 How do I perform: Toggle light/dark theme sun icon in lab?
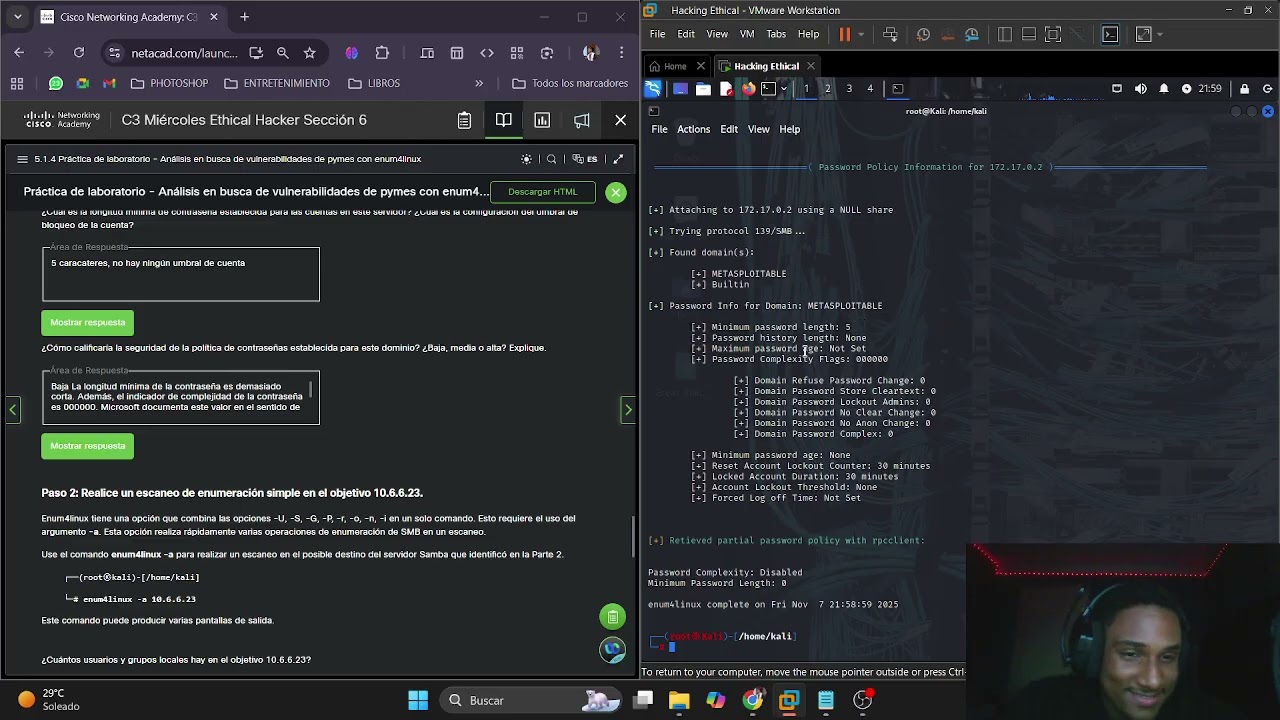click(x=527, y=159)
